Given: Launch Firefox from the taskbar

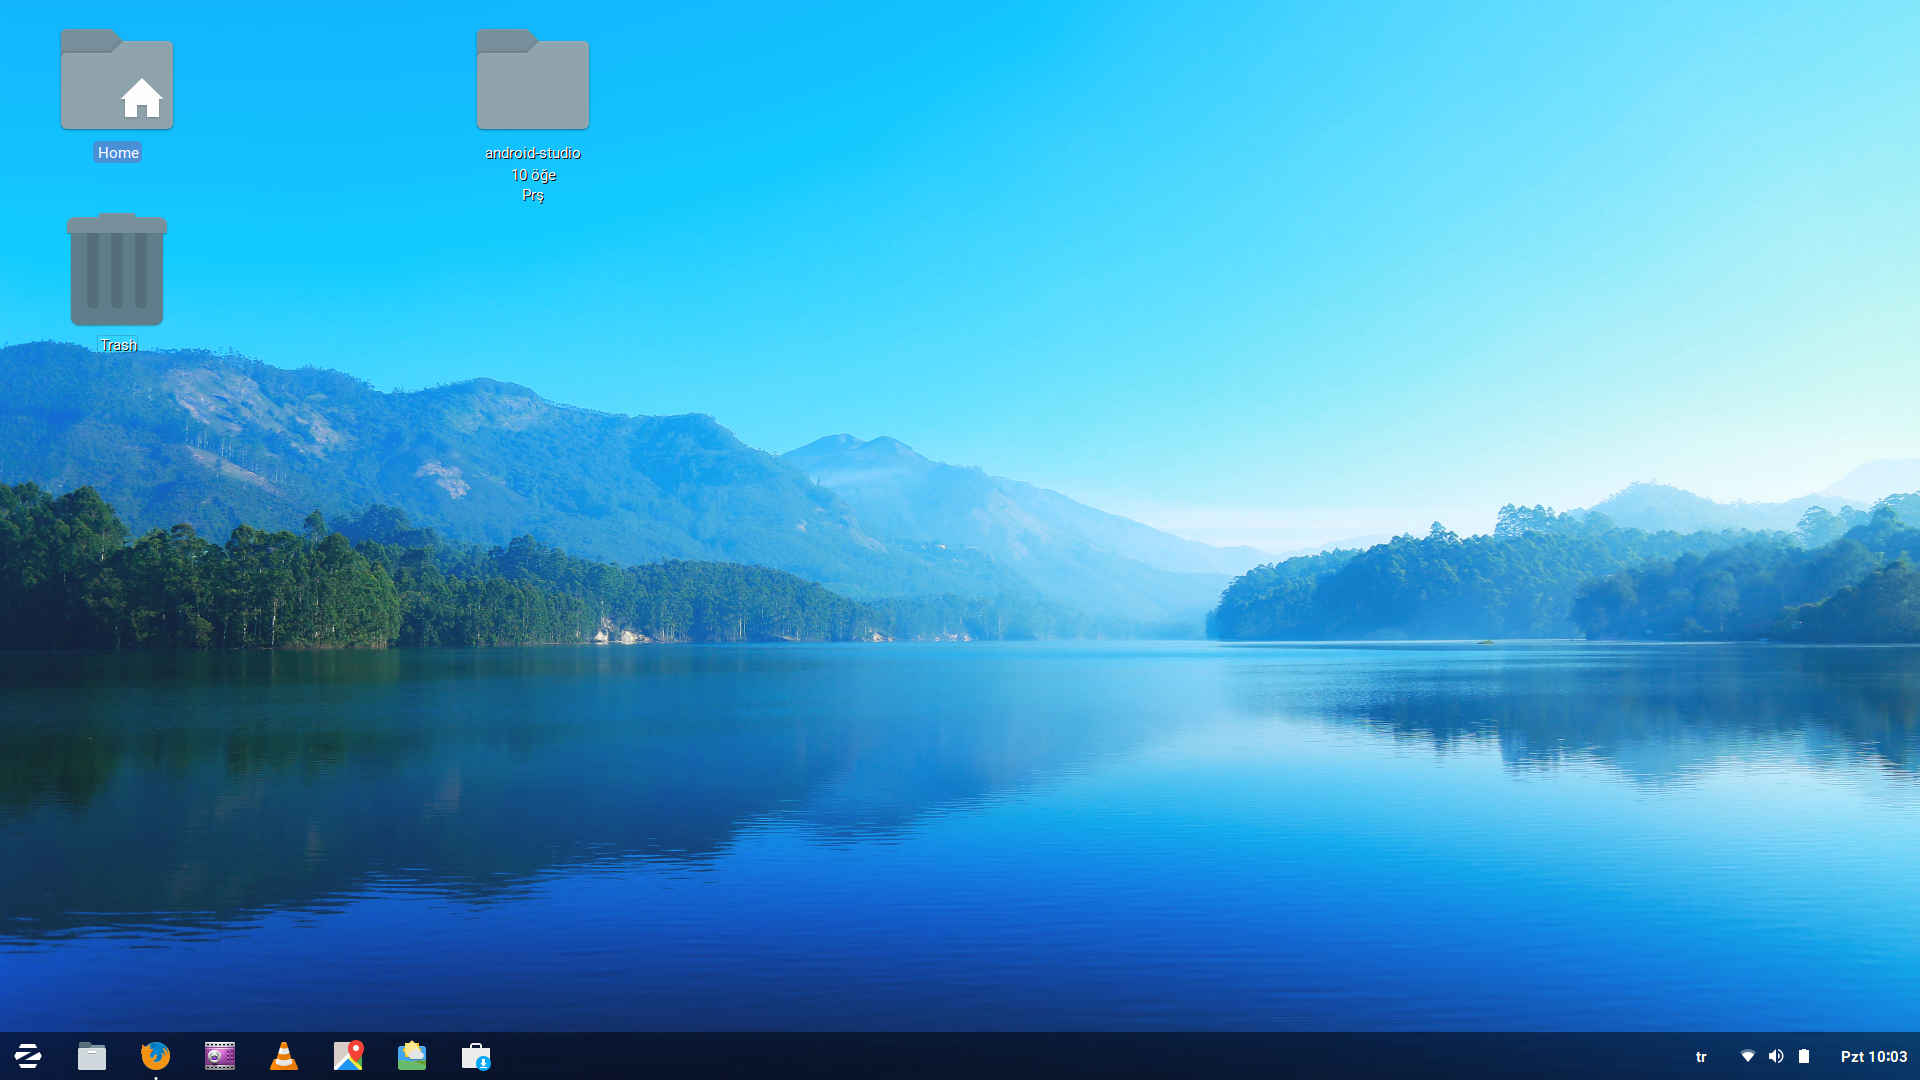Looking at the screenshot, I should click(x=156, y=1056).
